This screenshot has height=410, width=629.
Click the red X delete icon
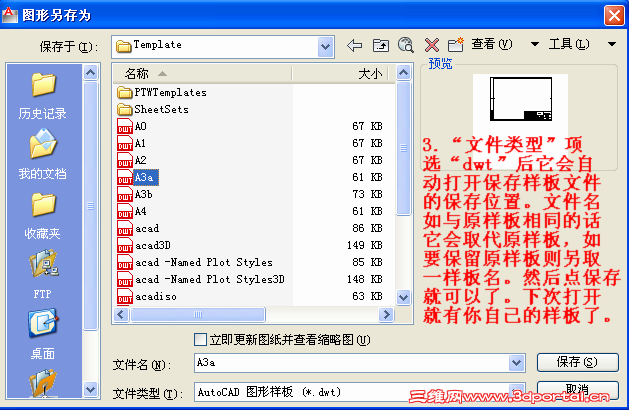432,45
